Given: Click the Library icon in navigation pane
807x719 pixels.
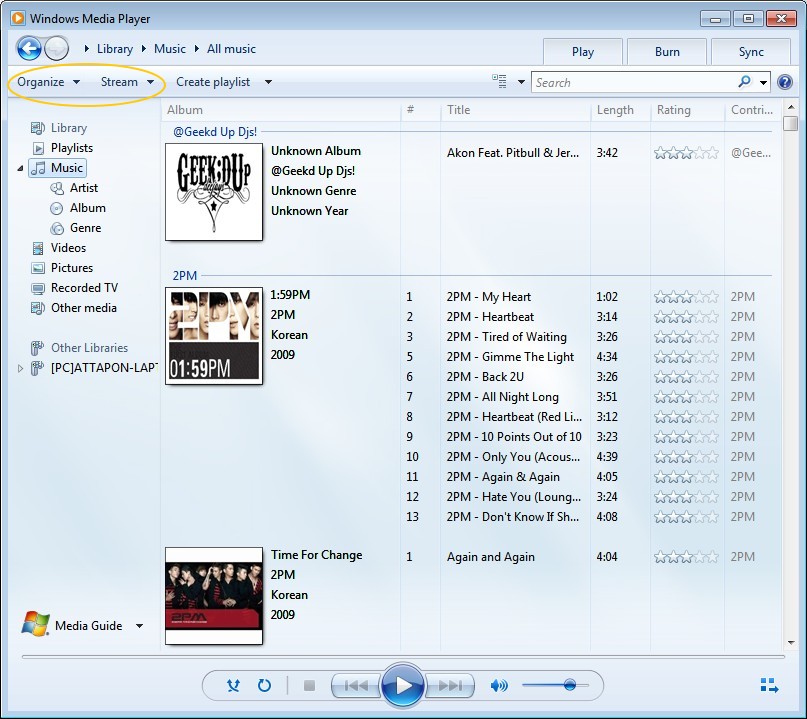Looking at the screenshot, I should (38, 128).
